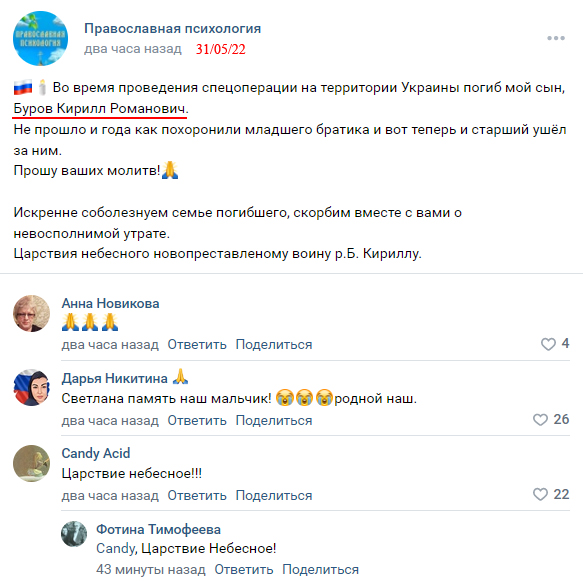This screenshot has height=581, width=583.
Task: Click Ответить under Фотина Тимофеева's reply
Action: 244,569
